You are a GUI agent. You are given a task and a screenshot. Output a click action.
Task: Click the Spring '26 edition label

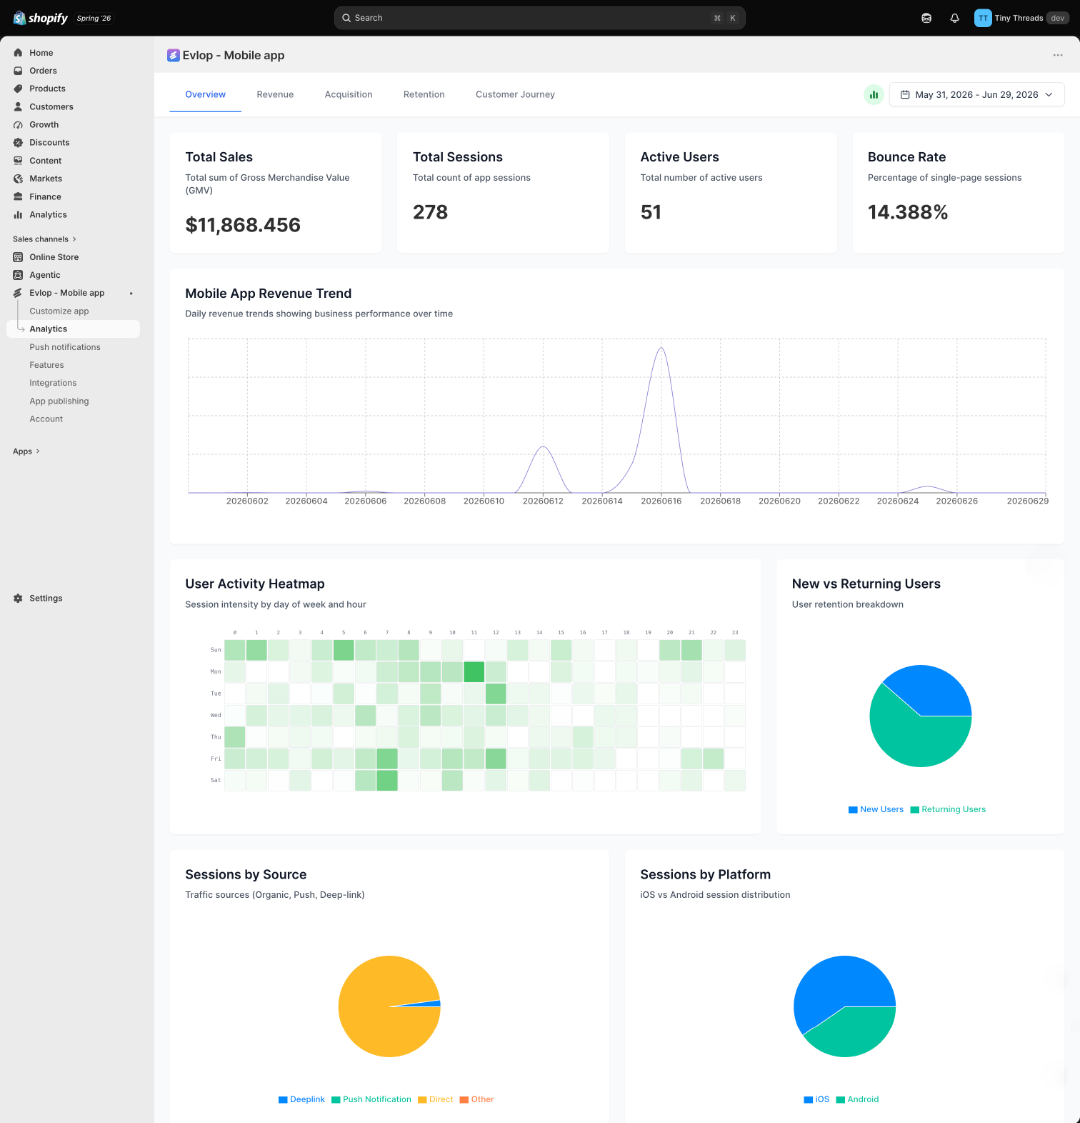click(94, 19)
